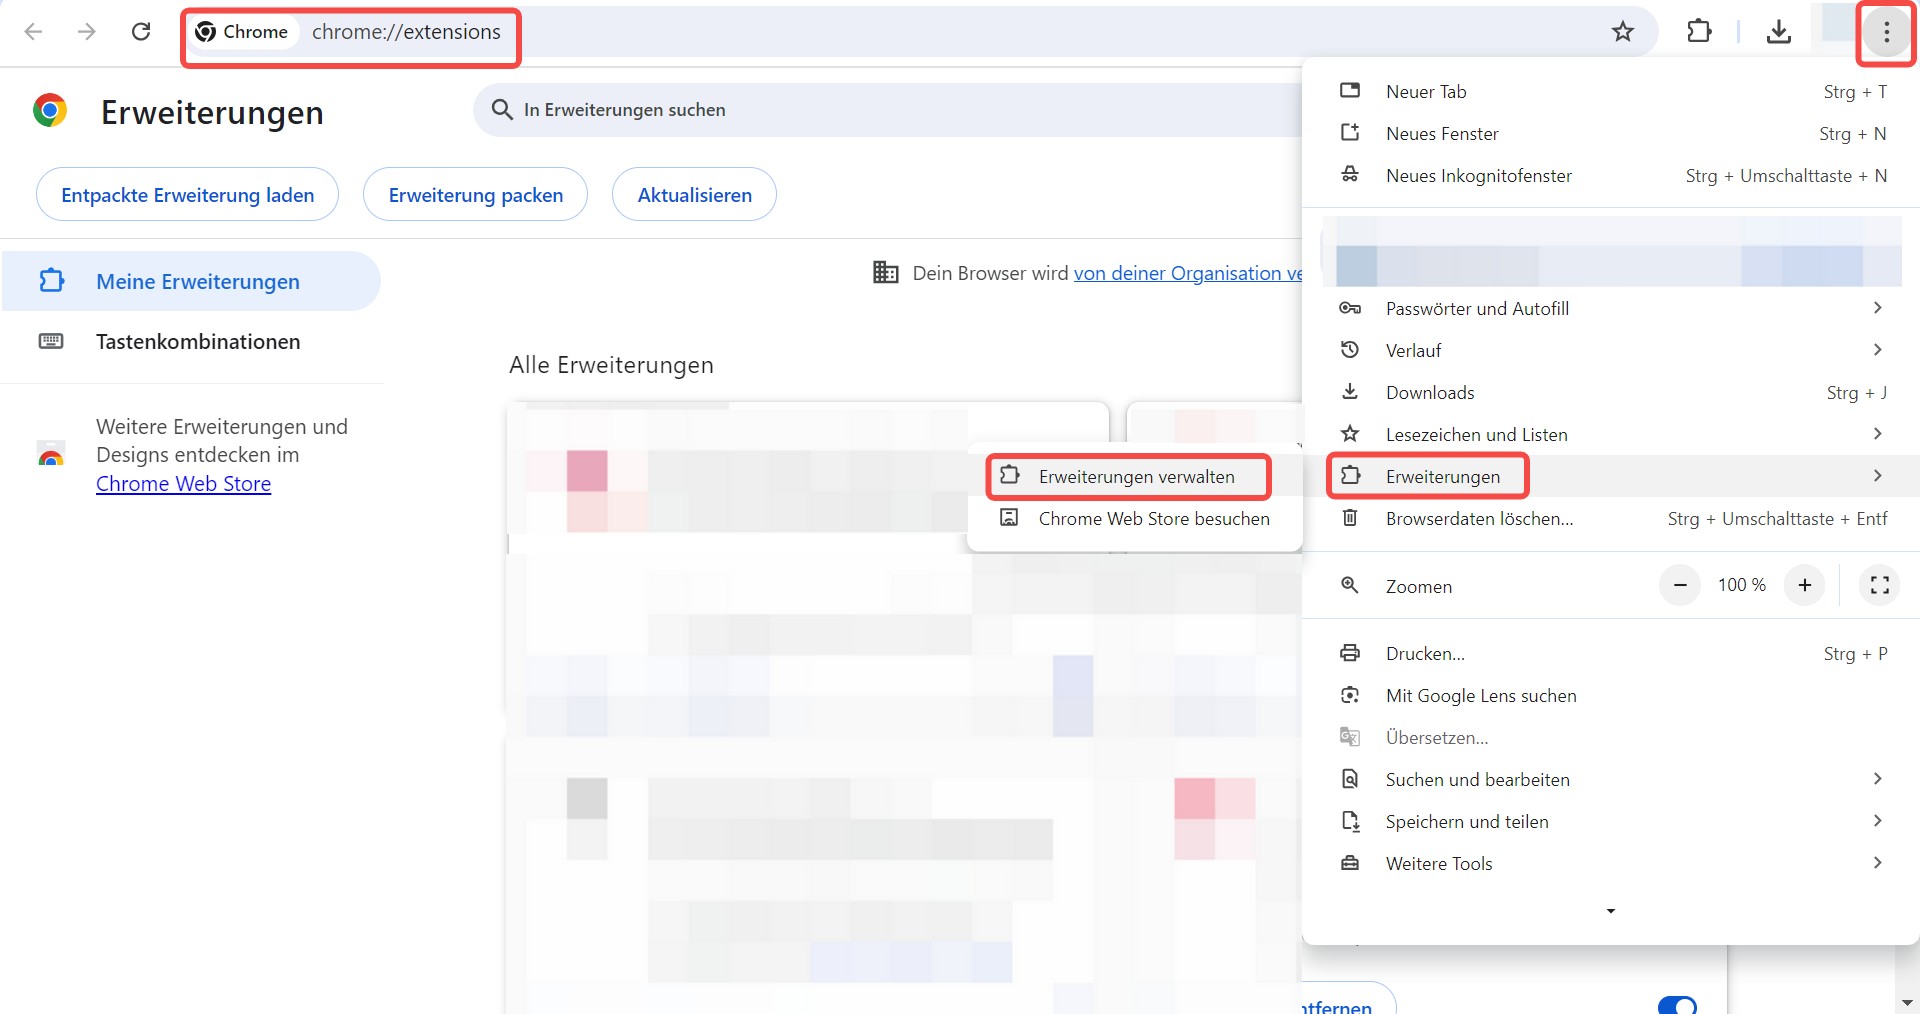Click the key icon beside Passwörter und Autofill
The height and width of the screenshot is (1014, 1920).
(x=1350, y=308)
